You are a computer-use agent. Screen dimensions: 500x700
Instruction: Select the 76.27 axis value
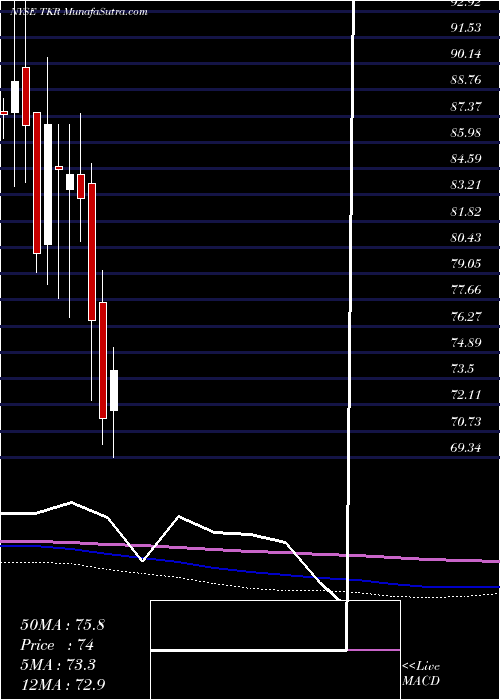point(466,317)
